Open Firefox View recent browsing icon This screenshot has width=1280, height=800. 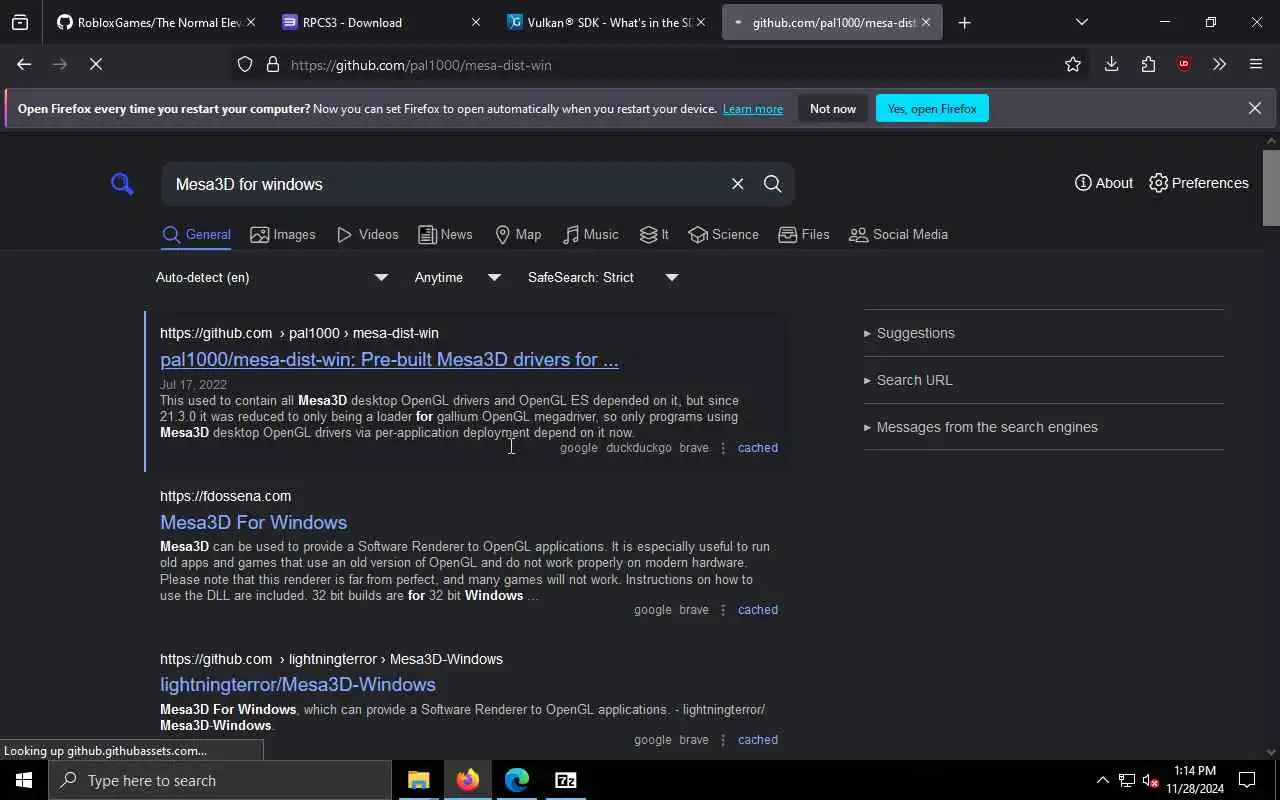(x=20, y=22)
